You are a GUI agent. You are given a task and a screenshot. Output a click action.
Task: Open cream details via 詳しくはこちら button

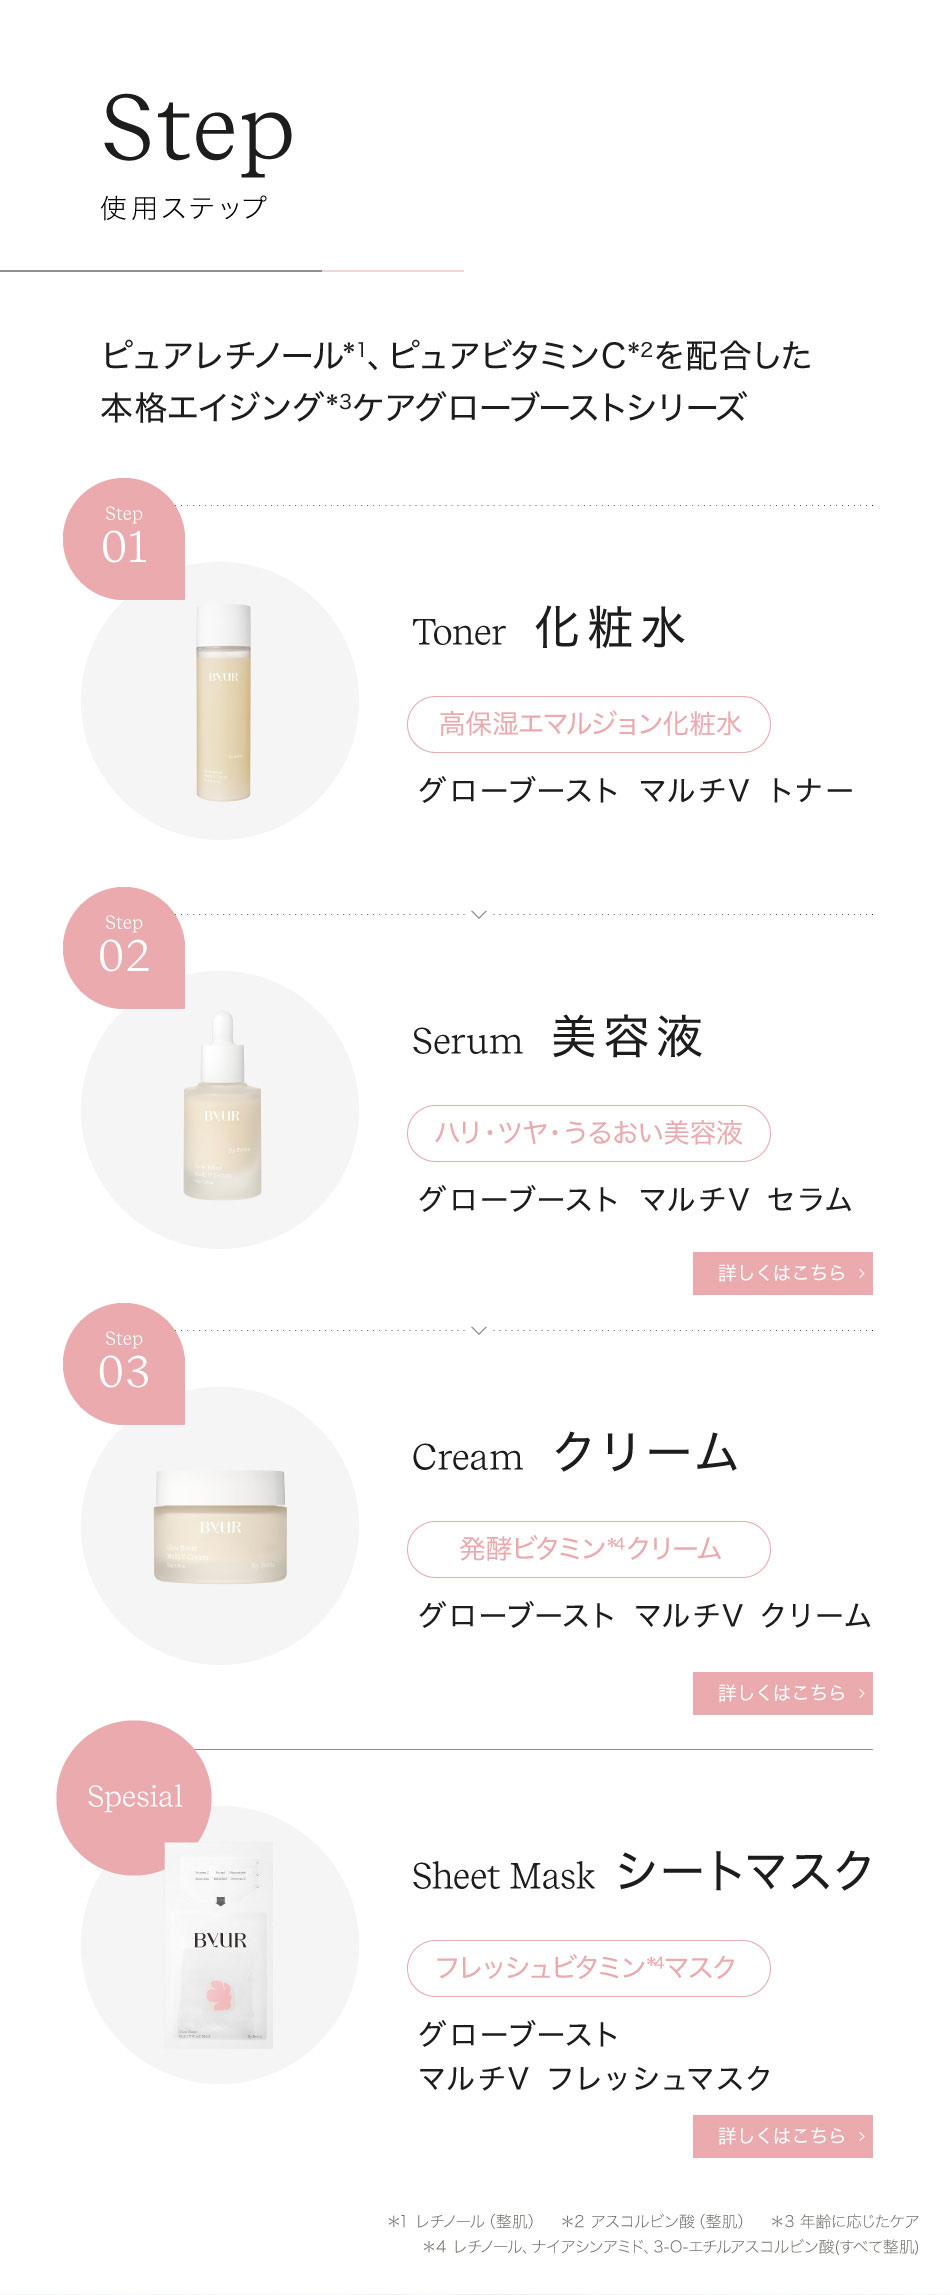[x=782, y=1693]
